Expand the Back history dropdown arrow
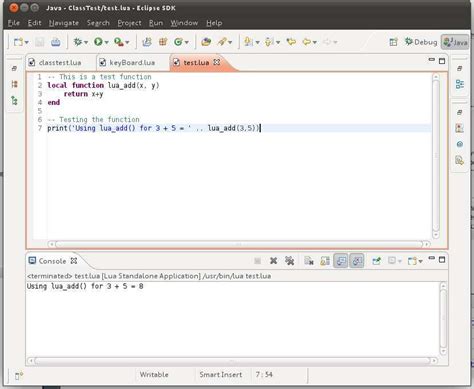The width and height of the screenshot is (474, 389). pos(315,42)
